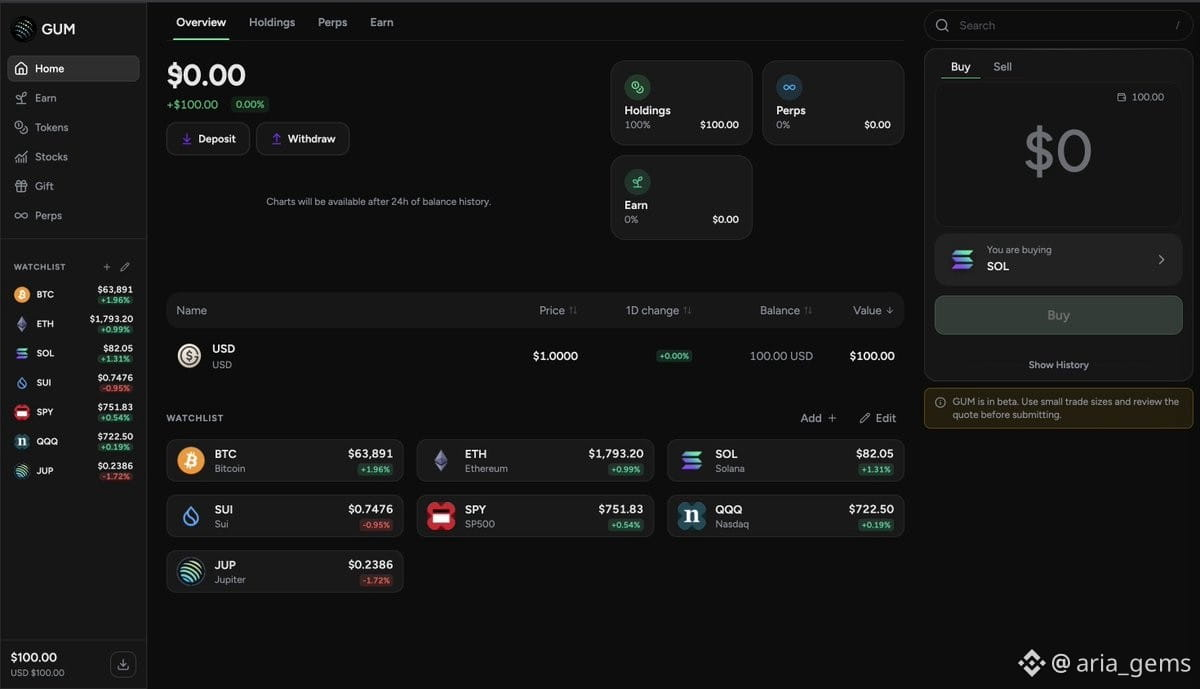The width and height of the screenshot is (1200, 689).
Task: Click the $0 amount input field
Action: [1058, 152]
